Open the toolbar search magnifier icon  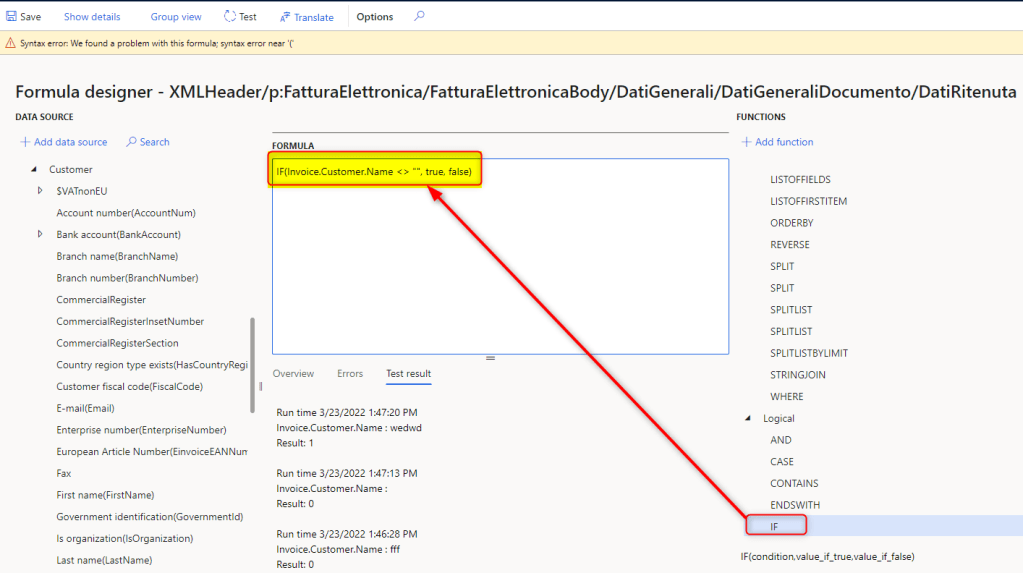(x=419, y=17)
